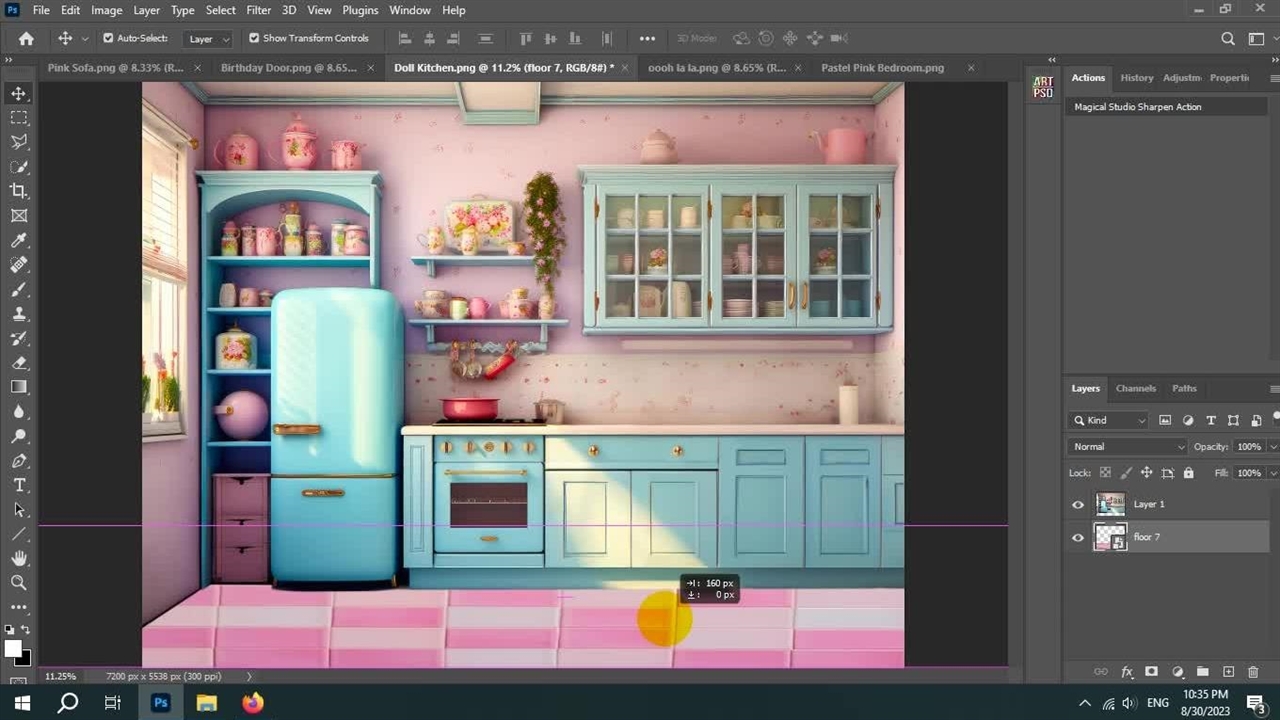Viewport: 1280px width, 720px height.
Task: Select the Horizontal Type tool
Action: pos(19,485)
